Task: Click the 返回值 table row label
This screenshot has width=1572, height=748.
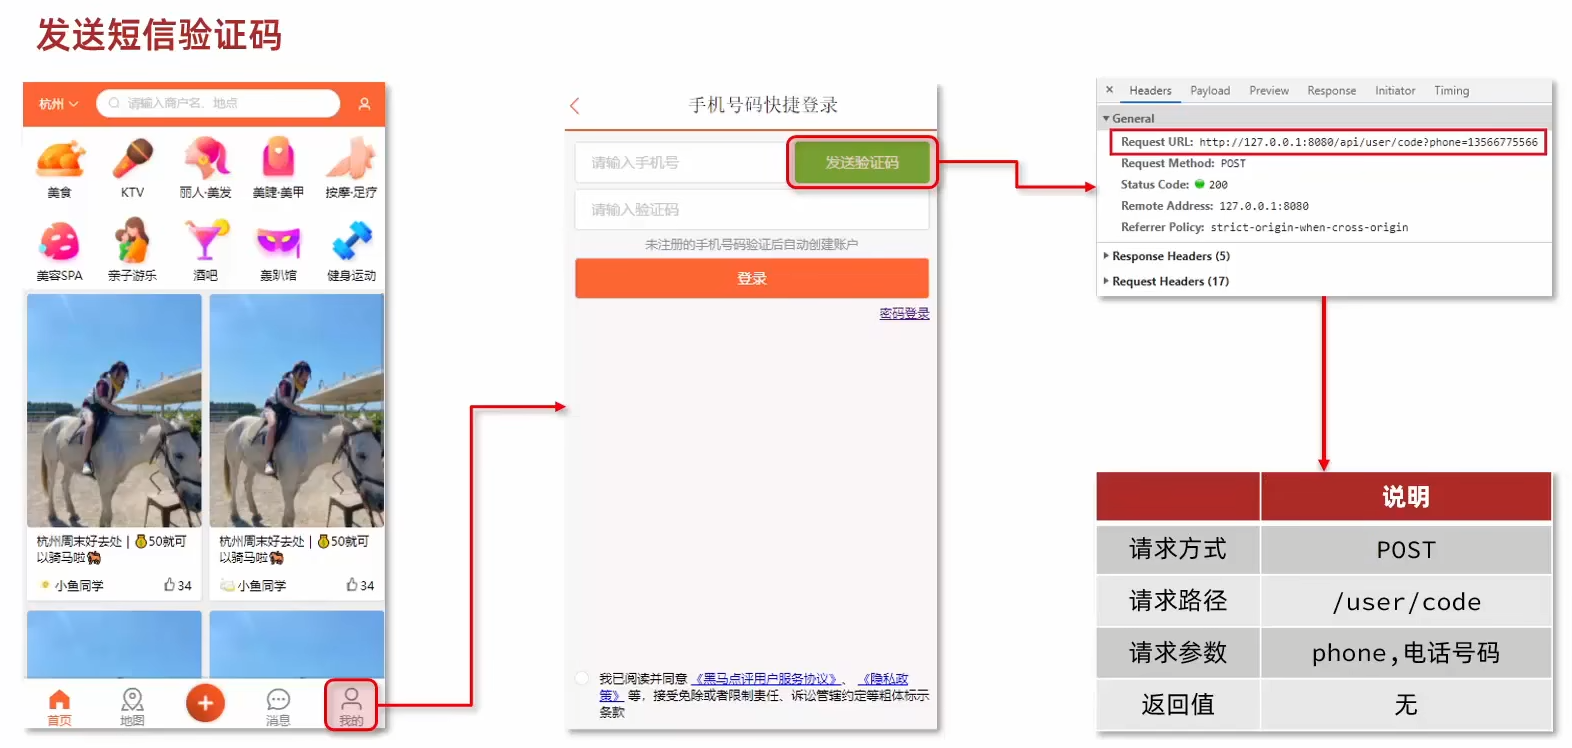Action: coord(1178,705)
